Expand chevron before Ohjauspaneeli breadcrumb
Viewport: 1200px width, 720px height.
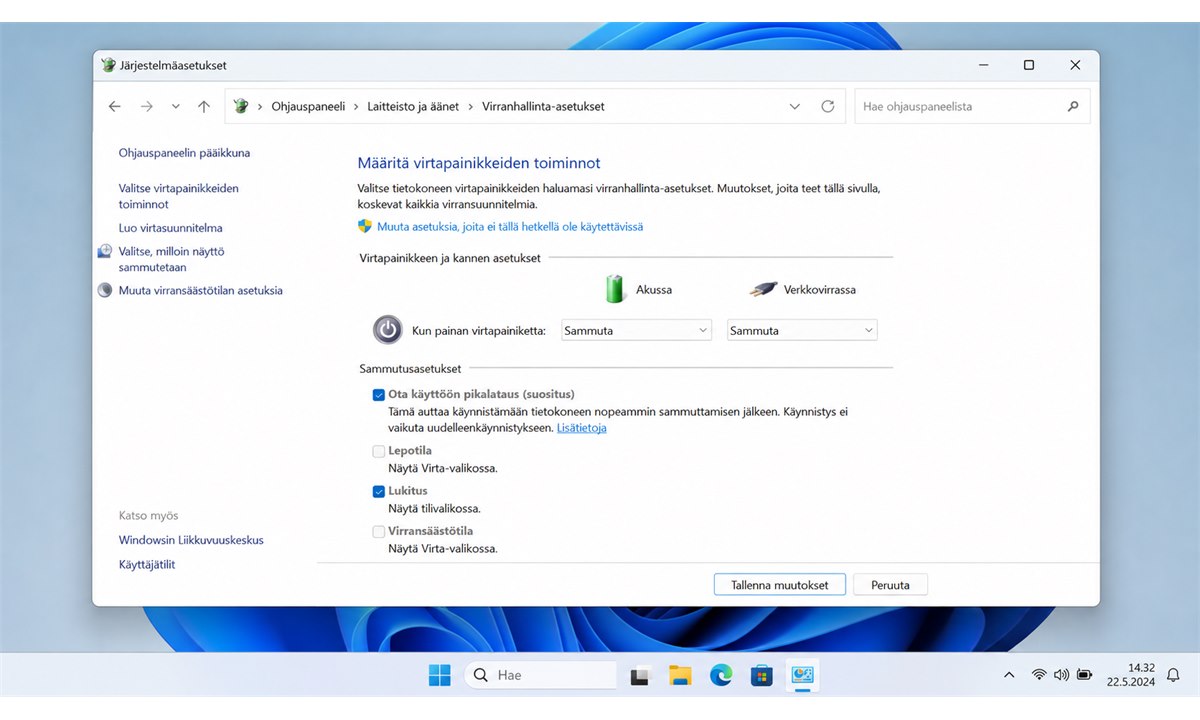[260, 106]
